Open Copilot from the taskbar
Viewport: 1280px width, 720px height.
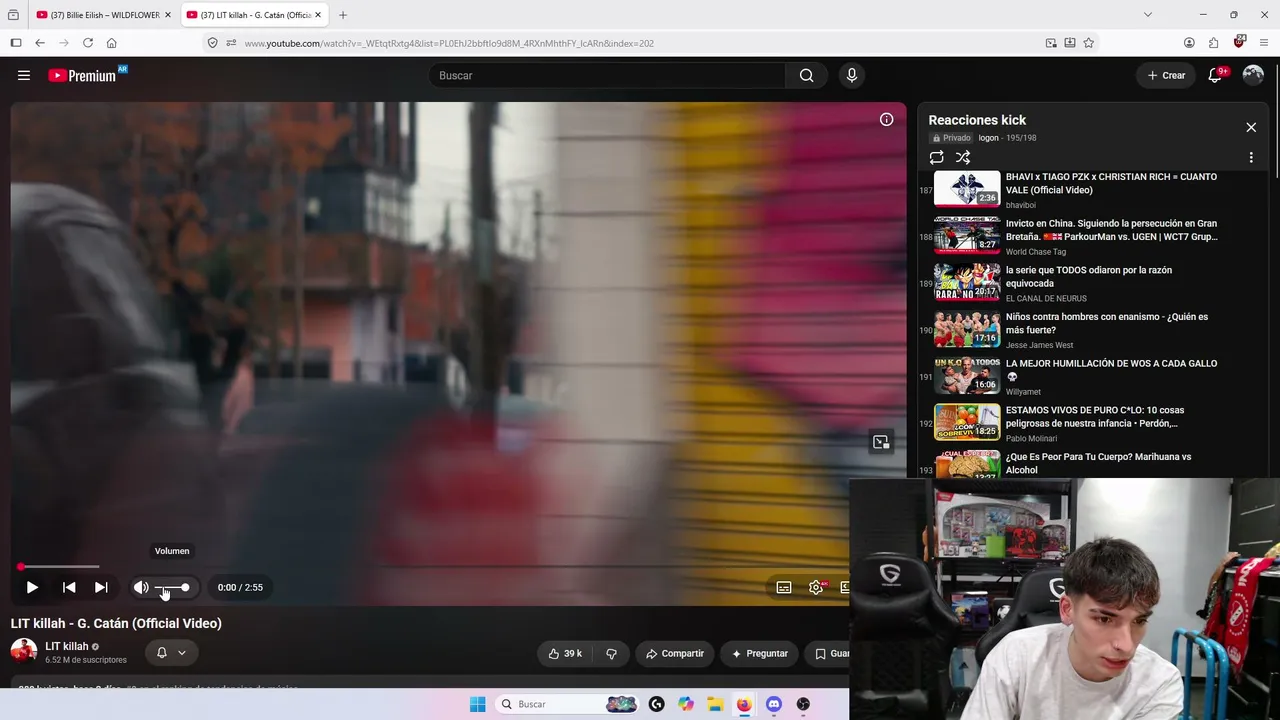point(686,704)
